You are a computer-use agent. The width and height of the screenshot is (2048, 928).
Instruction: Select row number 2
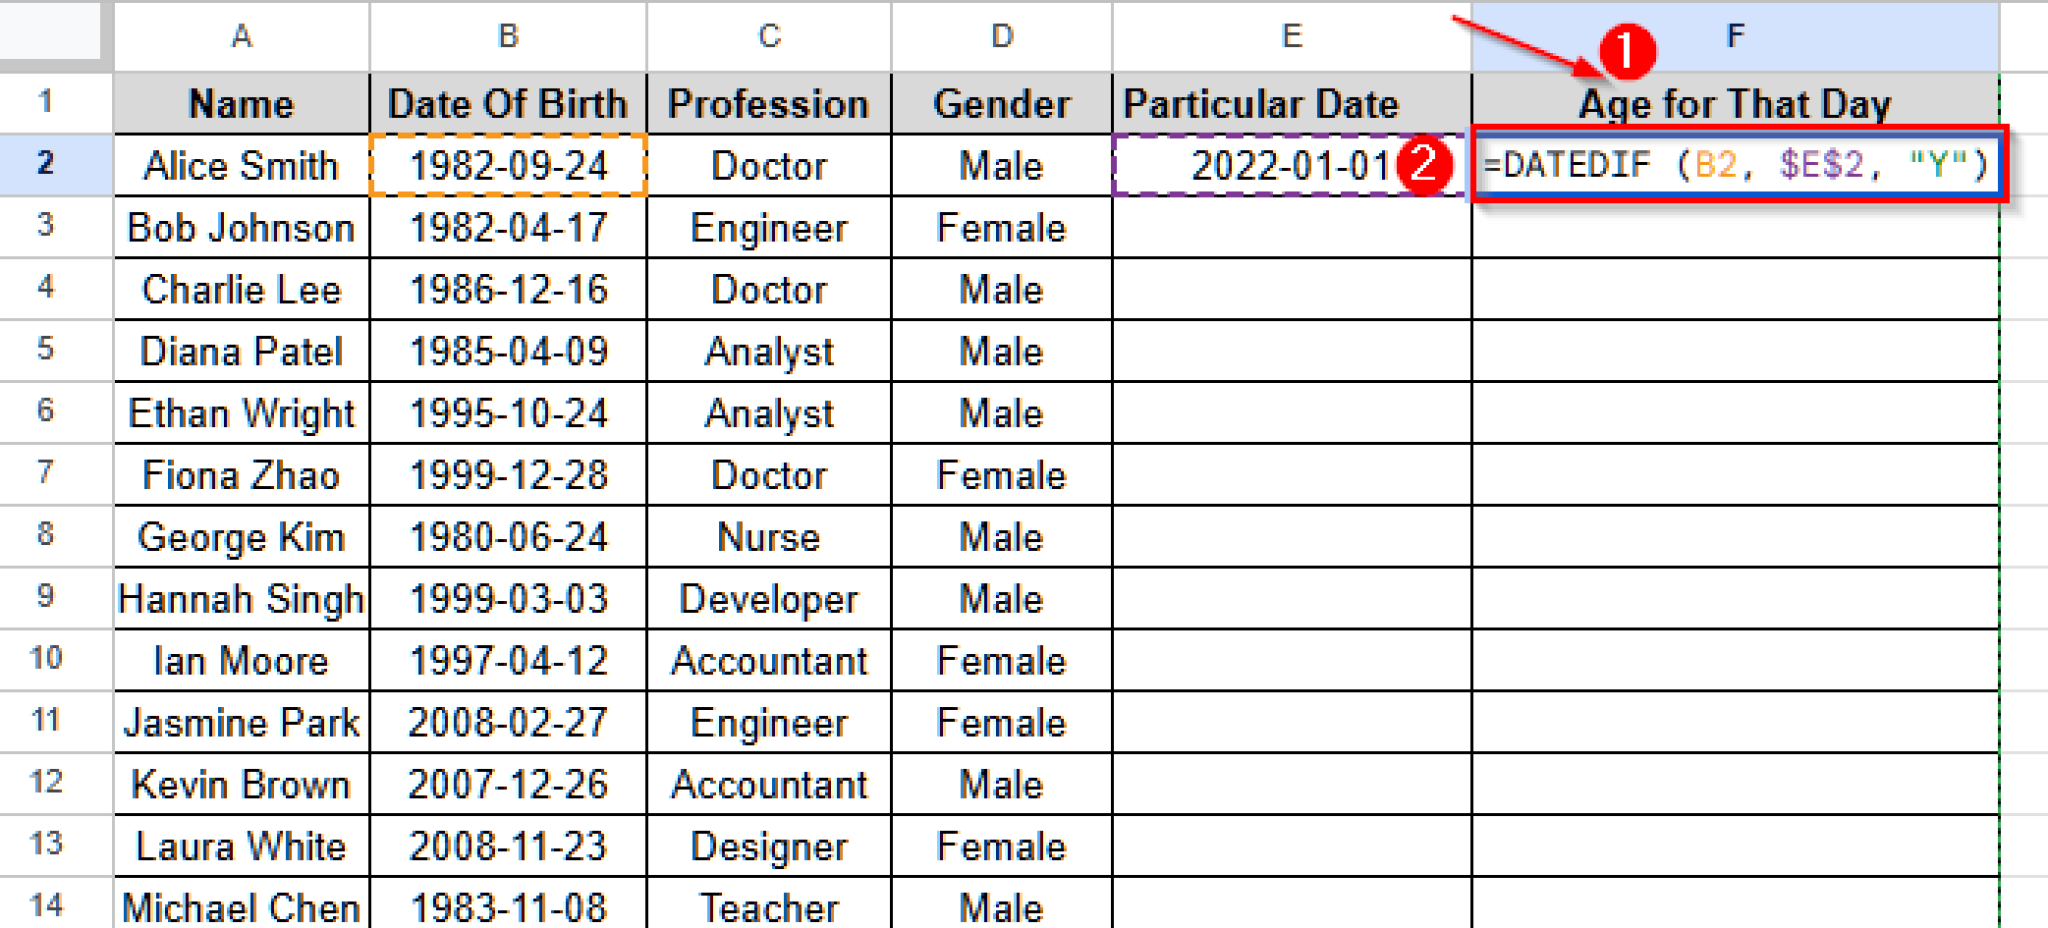45,166
